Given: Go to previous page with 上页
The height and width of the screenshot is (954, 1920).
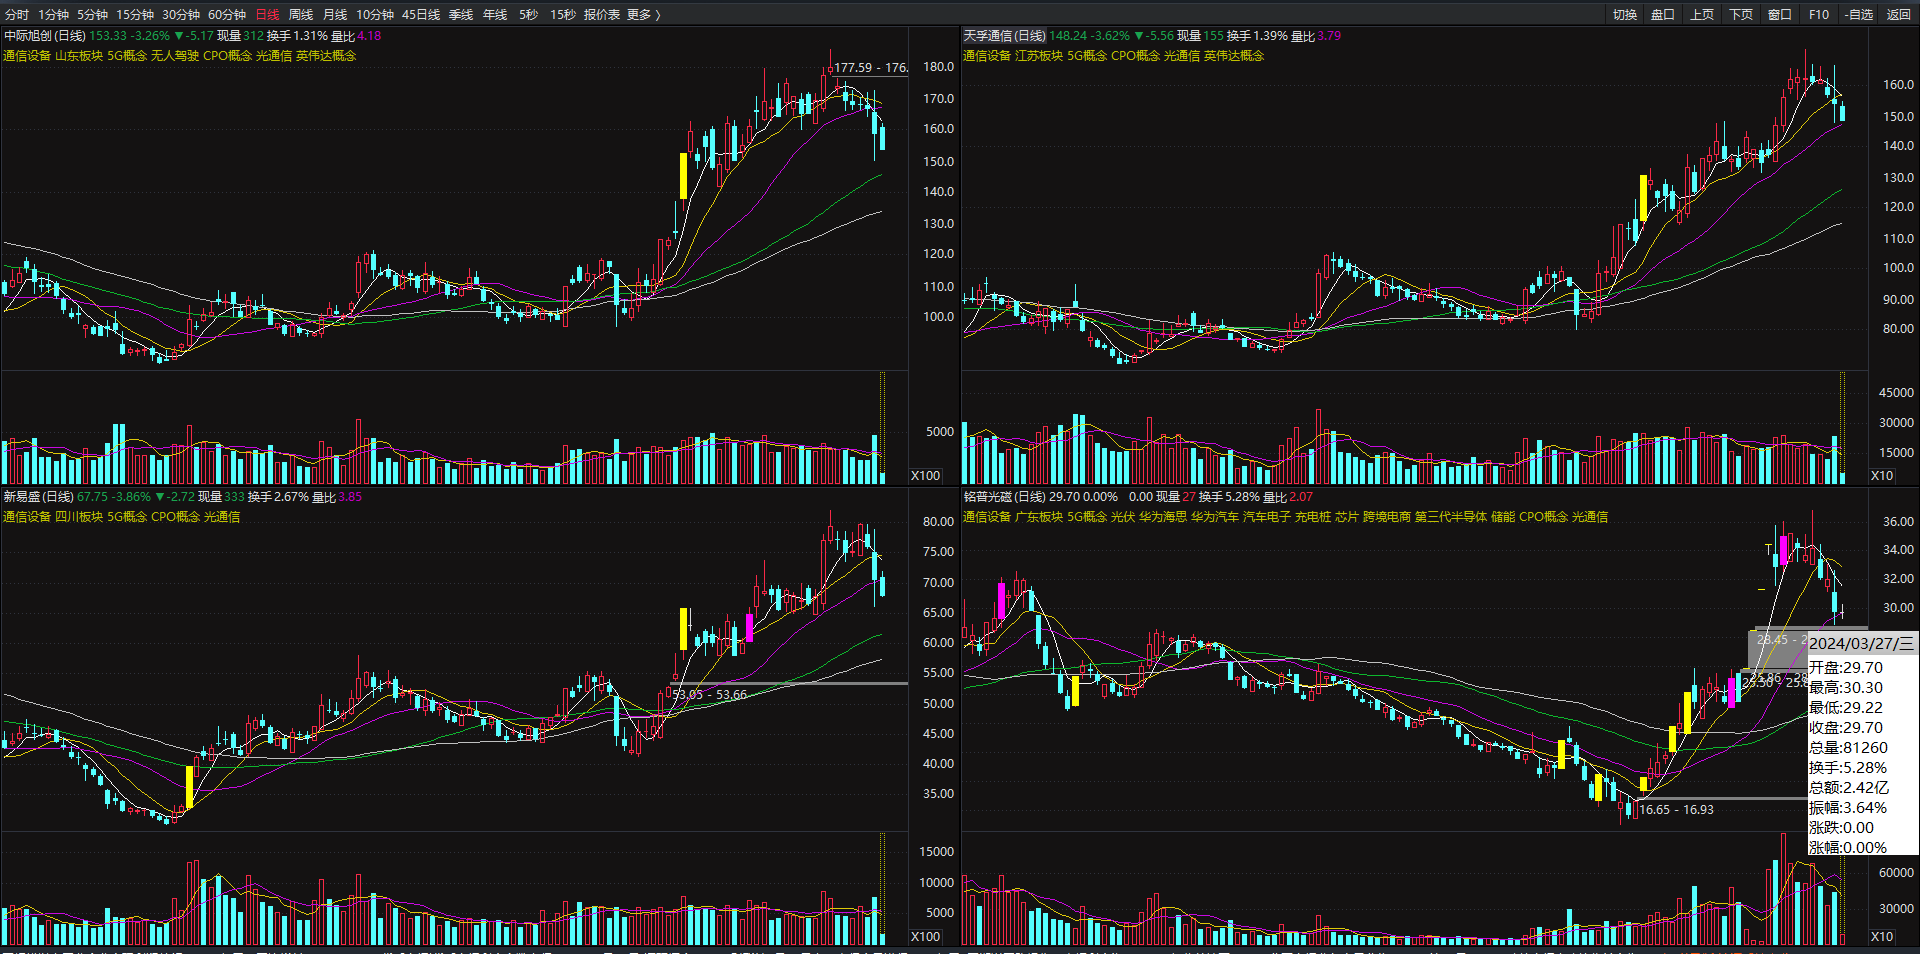Looking at the screenshot, I should (1702, 14).
